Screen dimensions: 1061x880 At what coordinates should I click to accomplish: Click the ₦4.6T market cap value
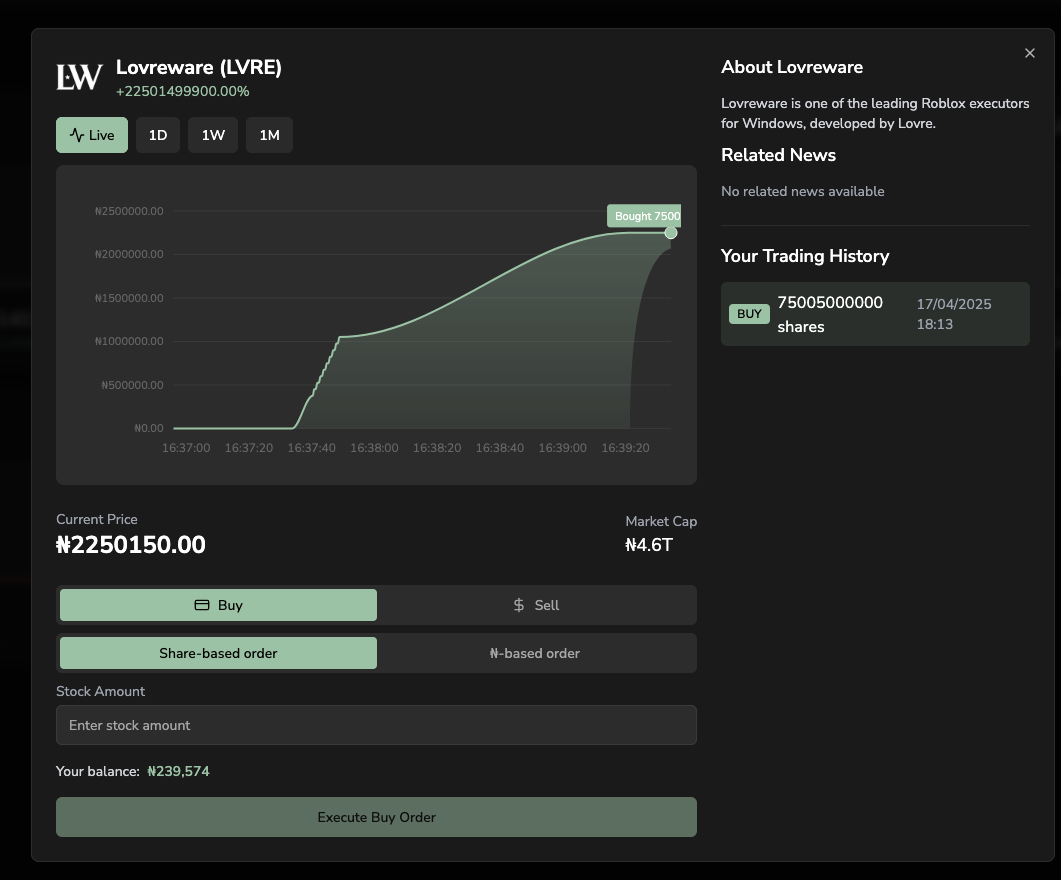coord(649,545)
